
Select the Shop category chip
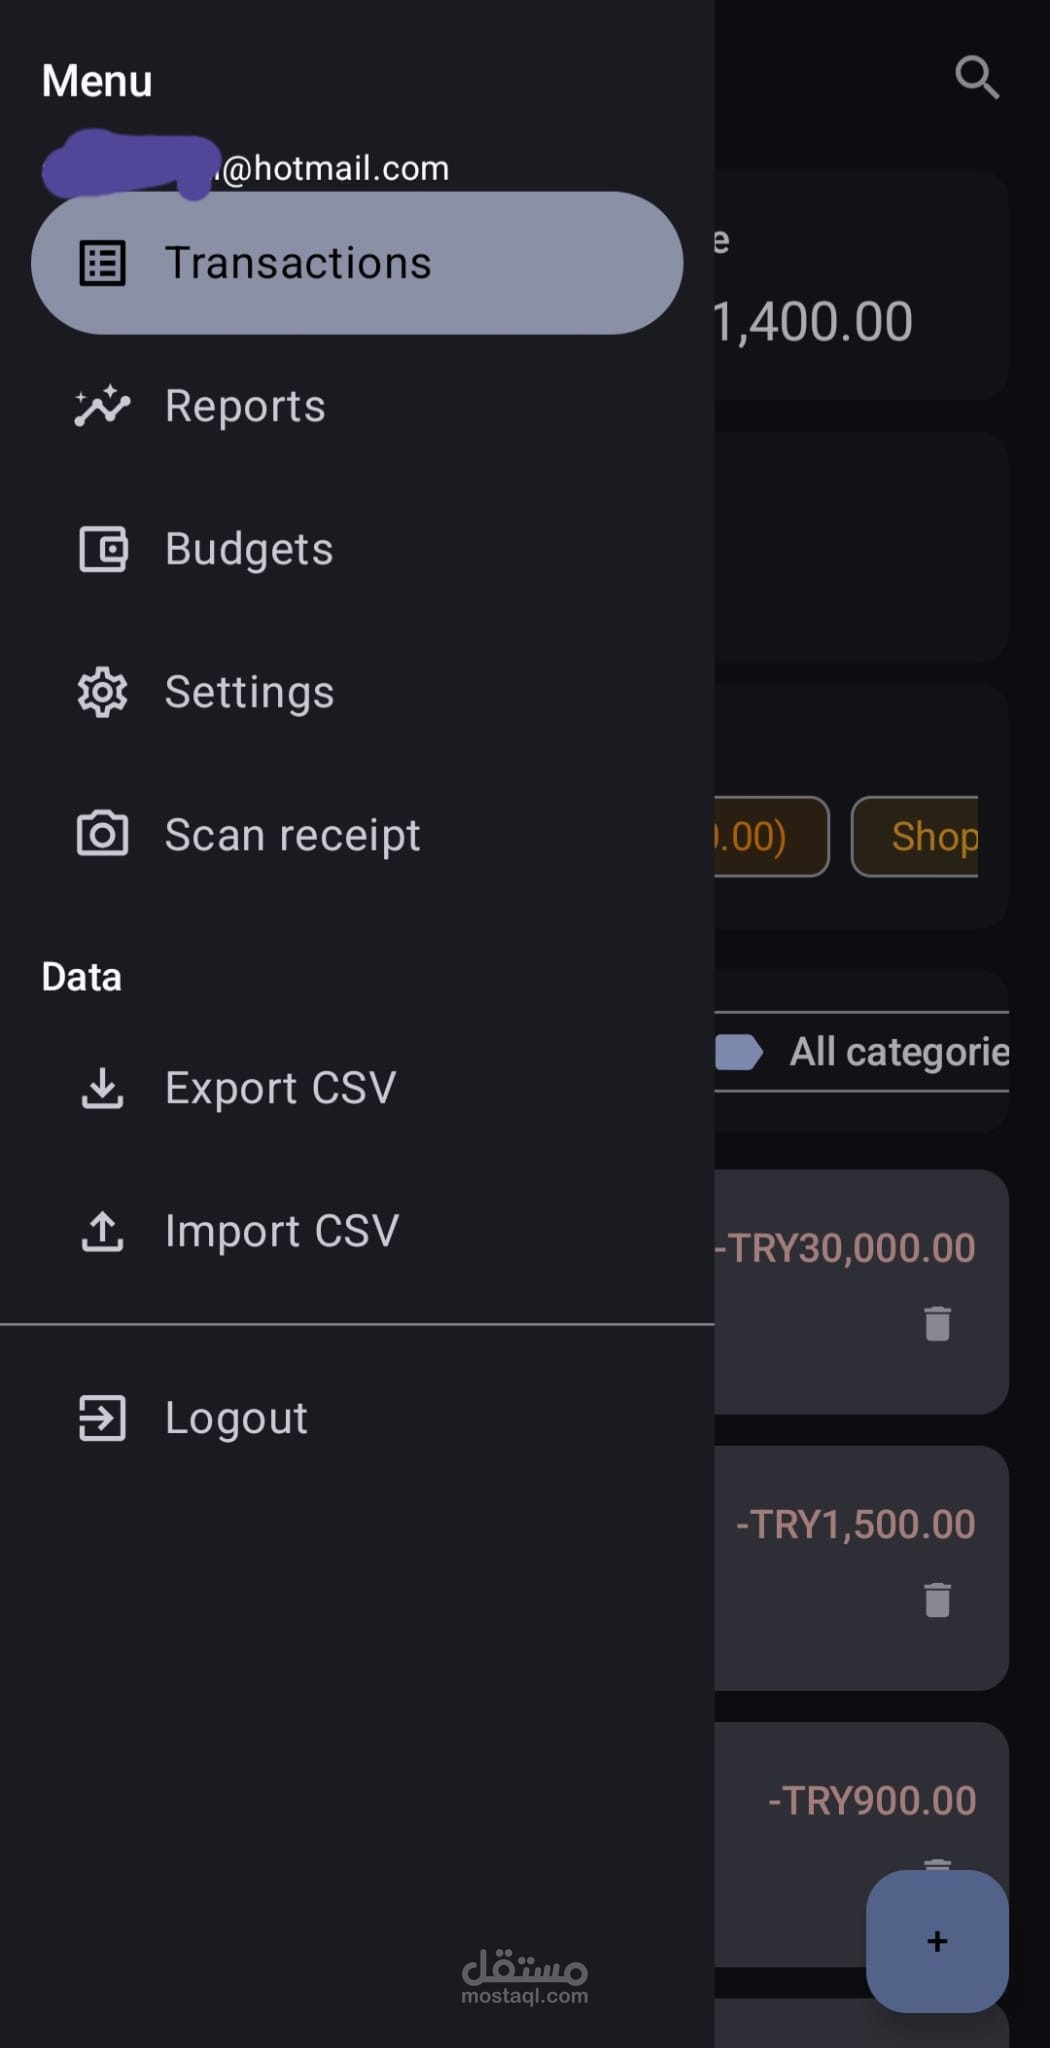(920, 837)
